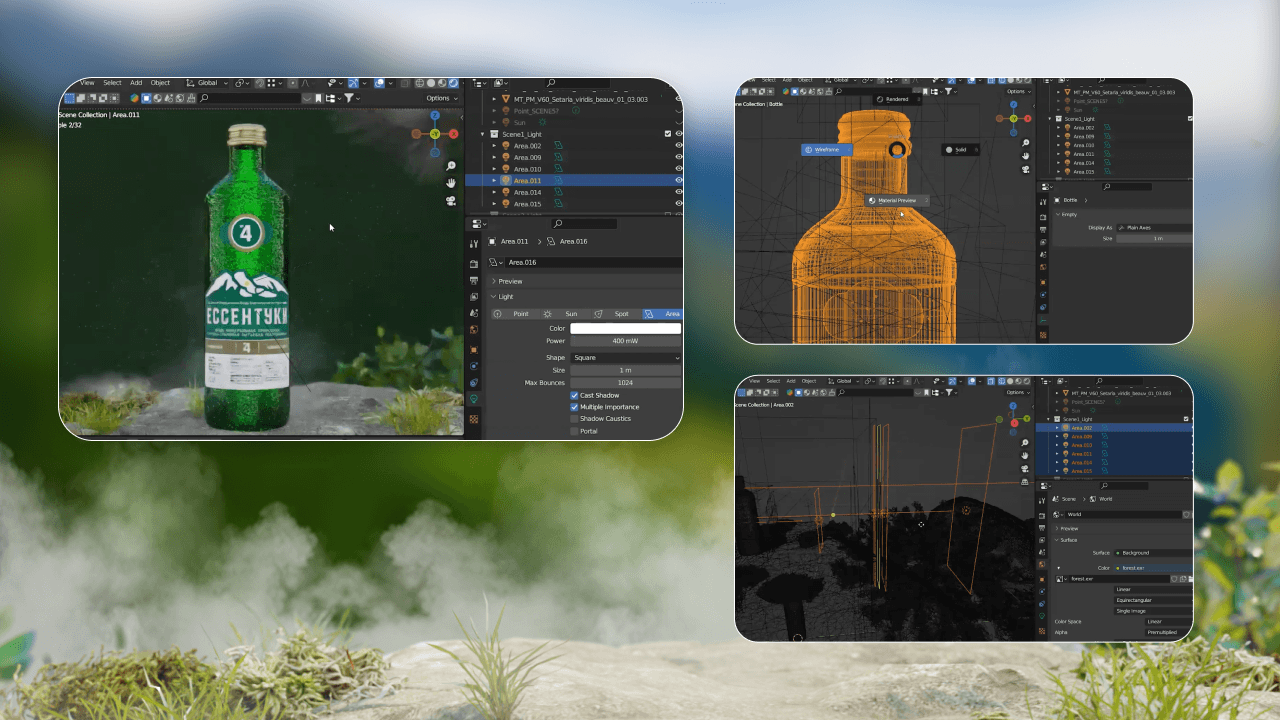
Task: Click the pan hand icon in the Bottle wireframe viewport
Action: 1026,156
